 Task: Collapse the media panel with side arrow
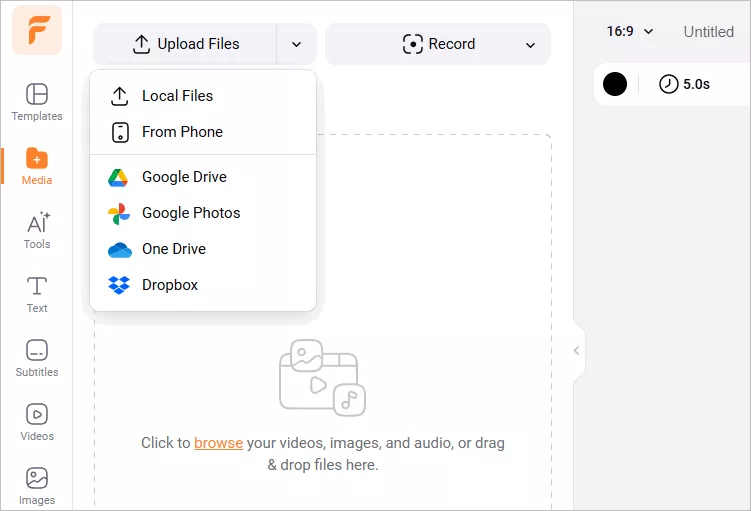(x=577, y=351)
